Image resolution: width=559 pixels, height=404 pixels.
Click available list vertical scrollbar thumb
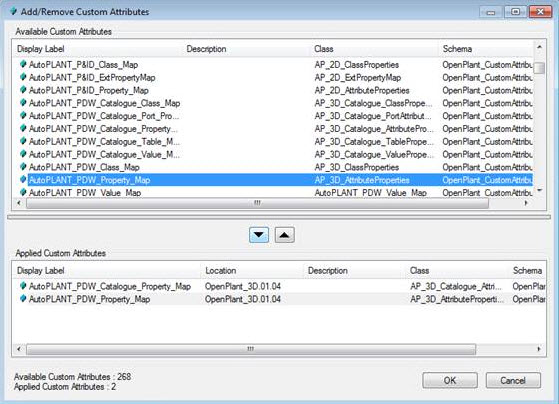coord(540,68)
